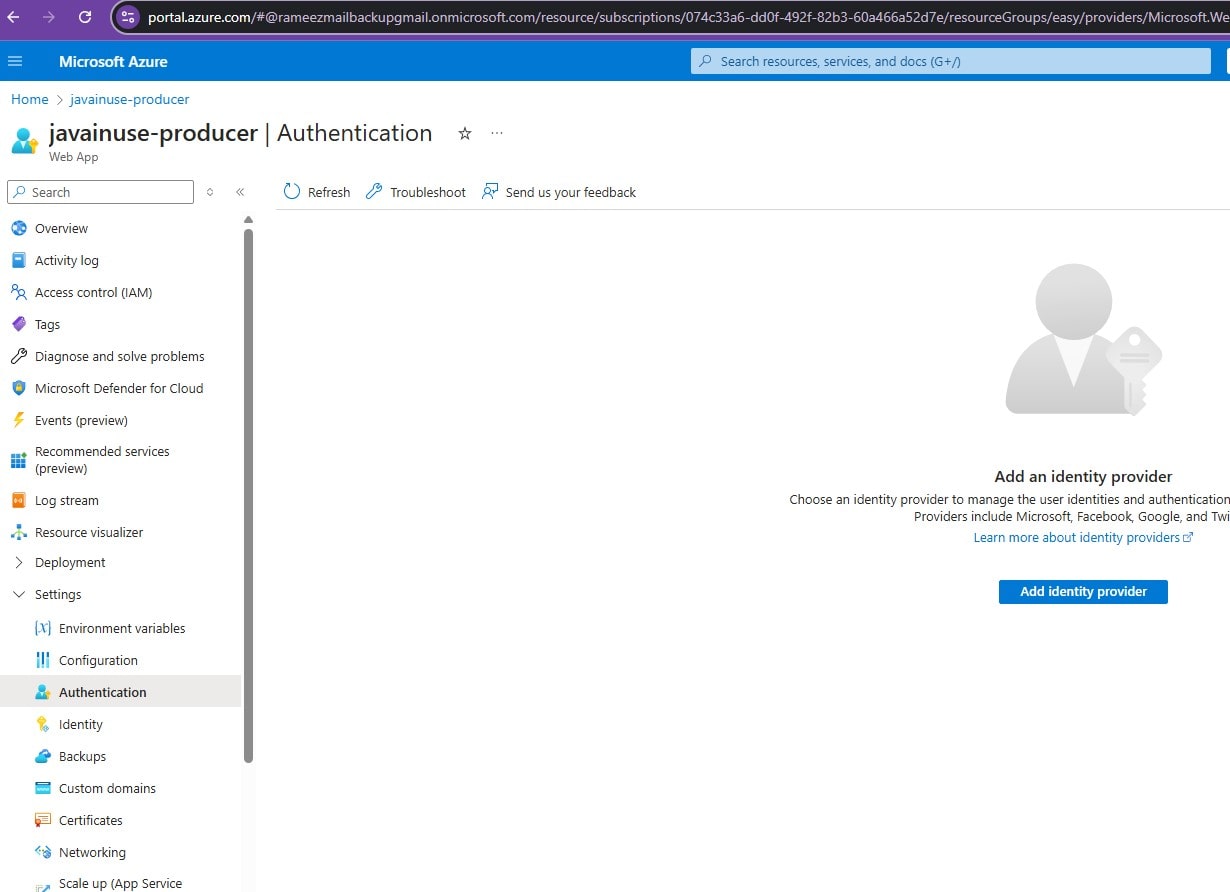Open Scale up (App Service) item
1230x892 pixels.
coord(120,883)
